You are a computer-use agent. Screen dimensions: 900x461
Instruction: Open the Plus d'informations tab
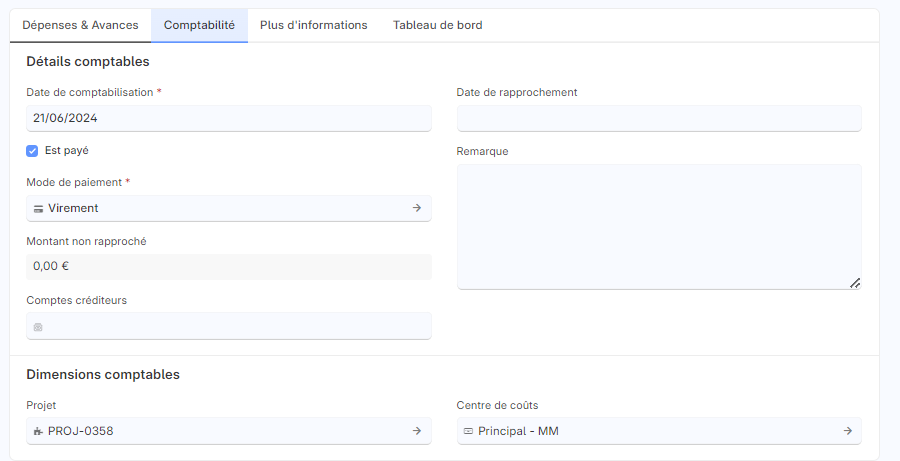tap(313, 25)
